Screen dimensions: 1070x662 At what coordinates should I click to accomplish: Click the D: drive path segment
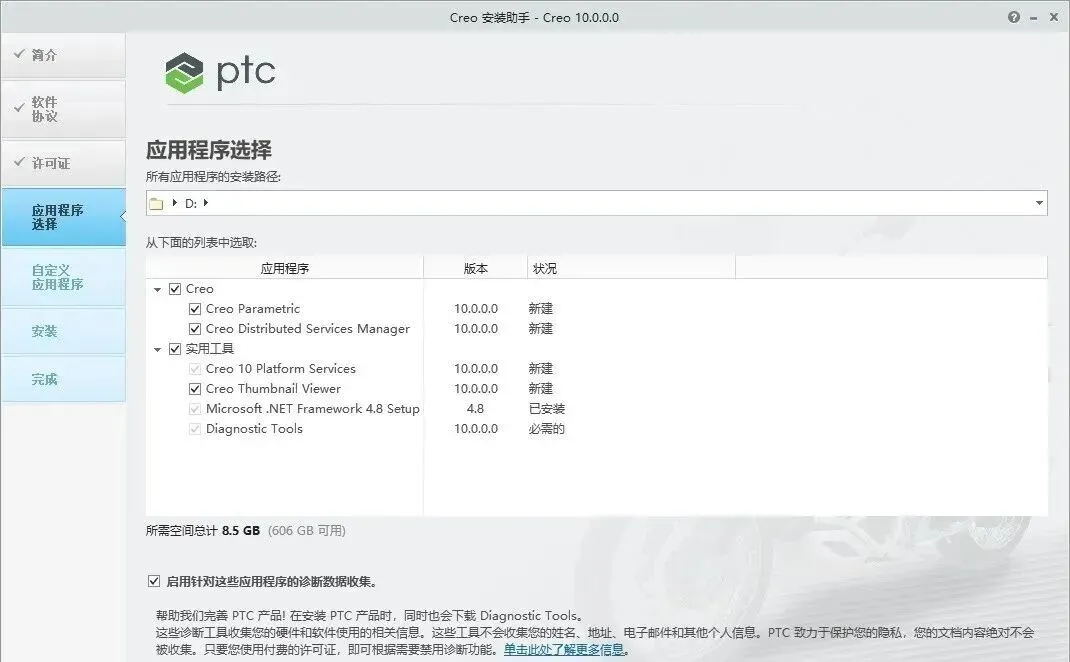191,203
